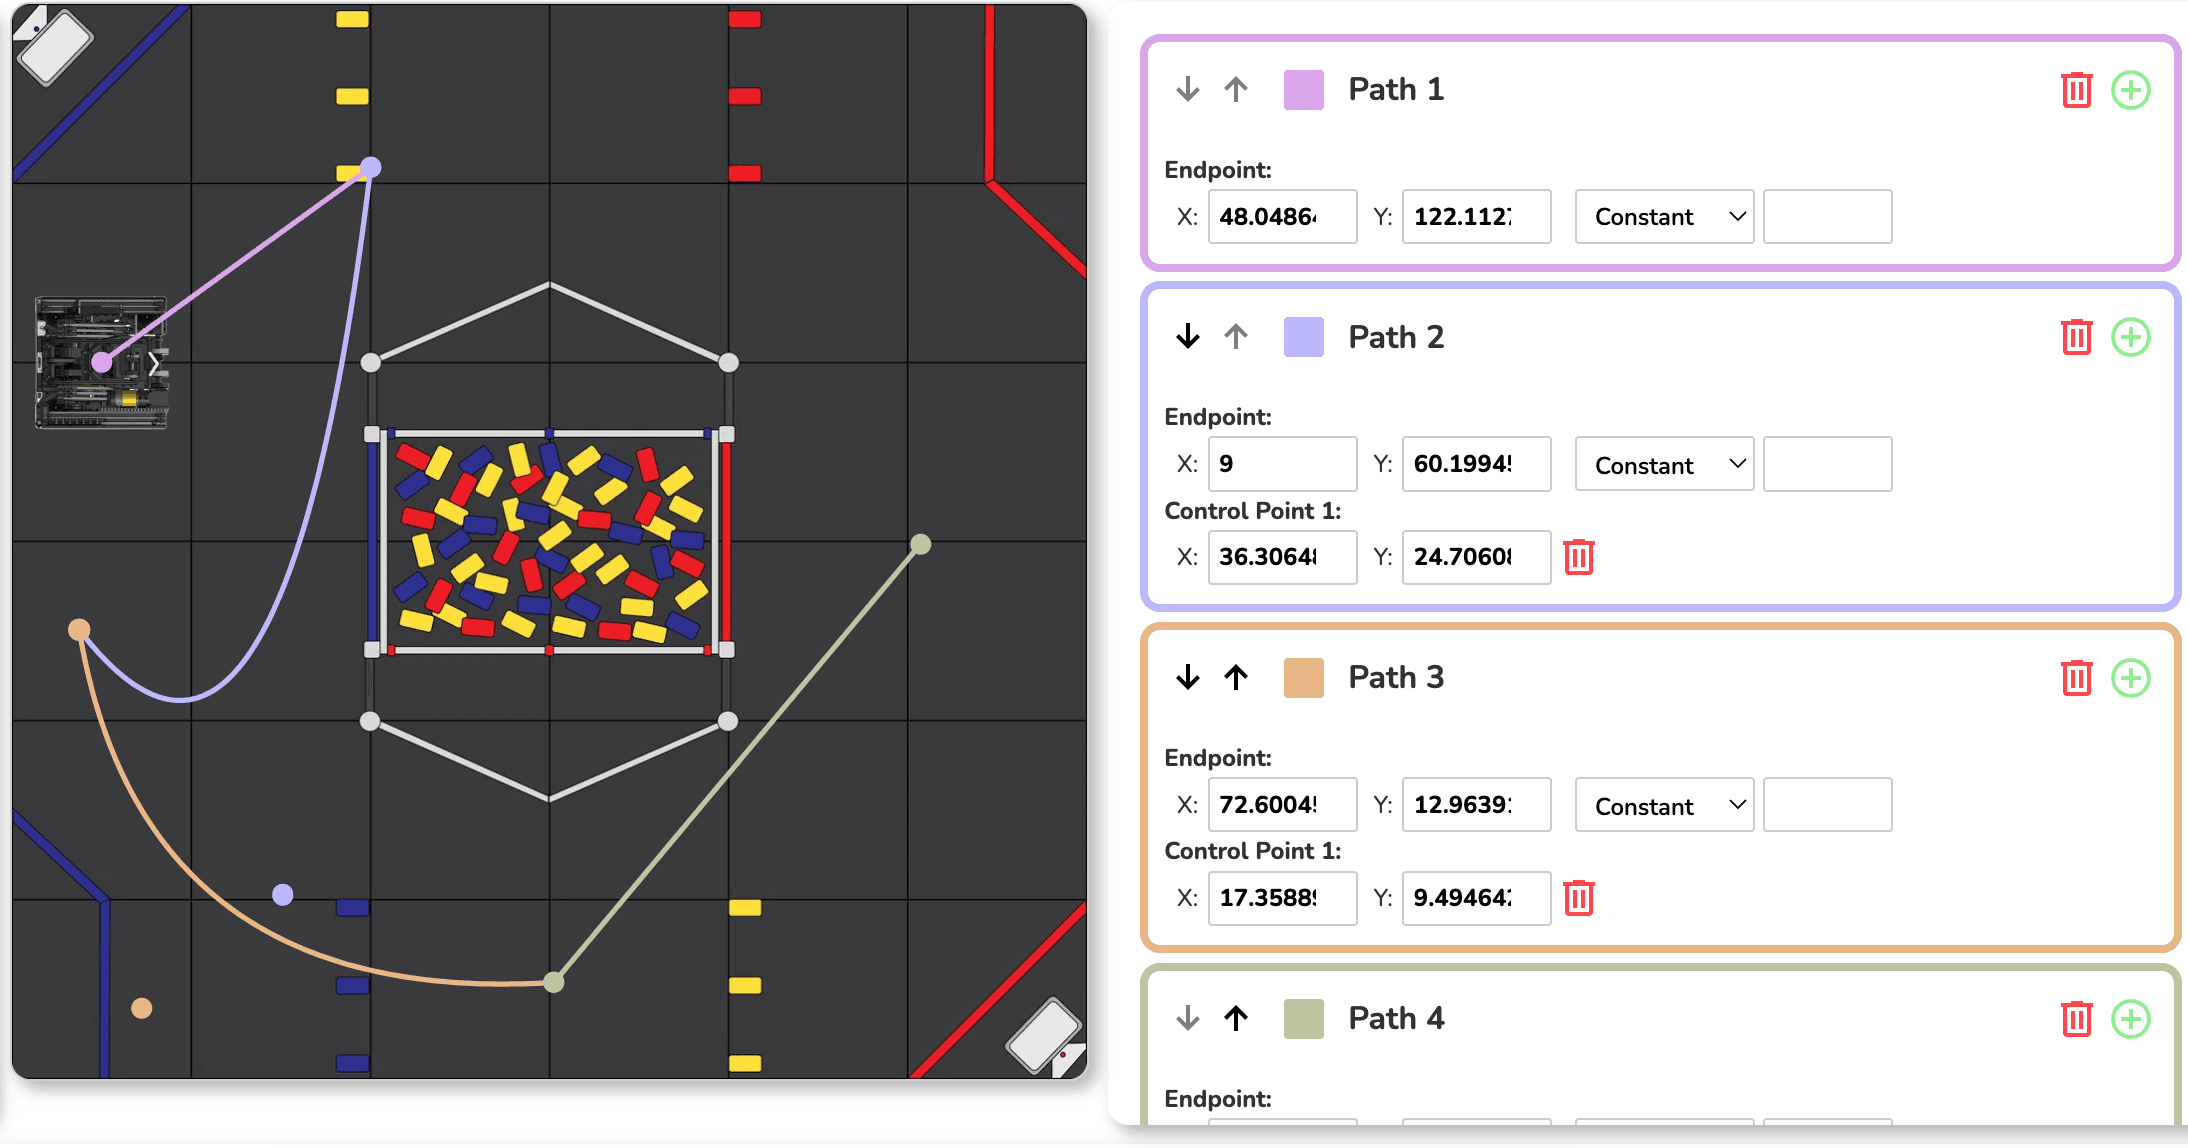The image size is (2188, 1148).
Task: Edit Path 2 control point X field
Action: click(1282, 557)
